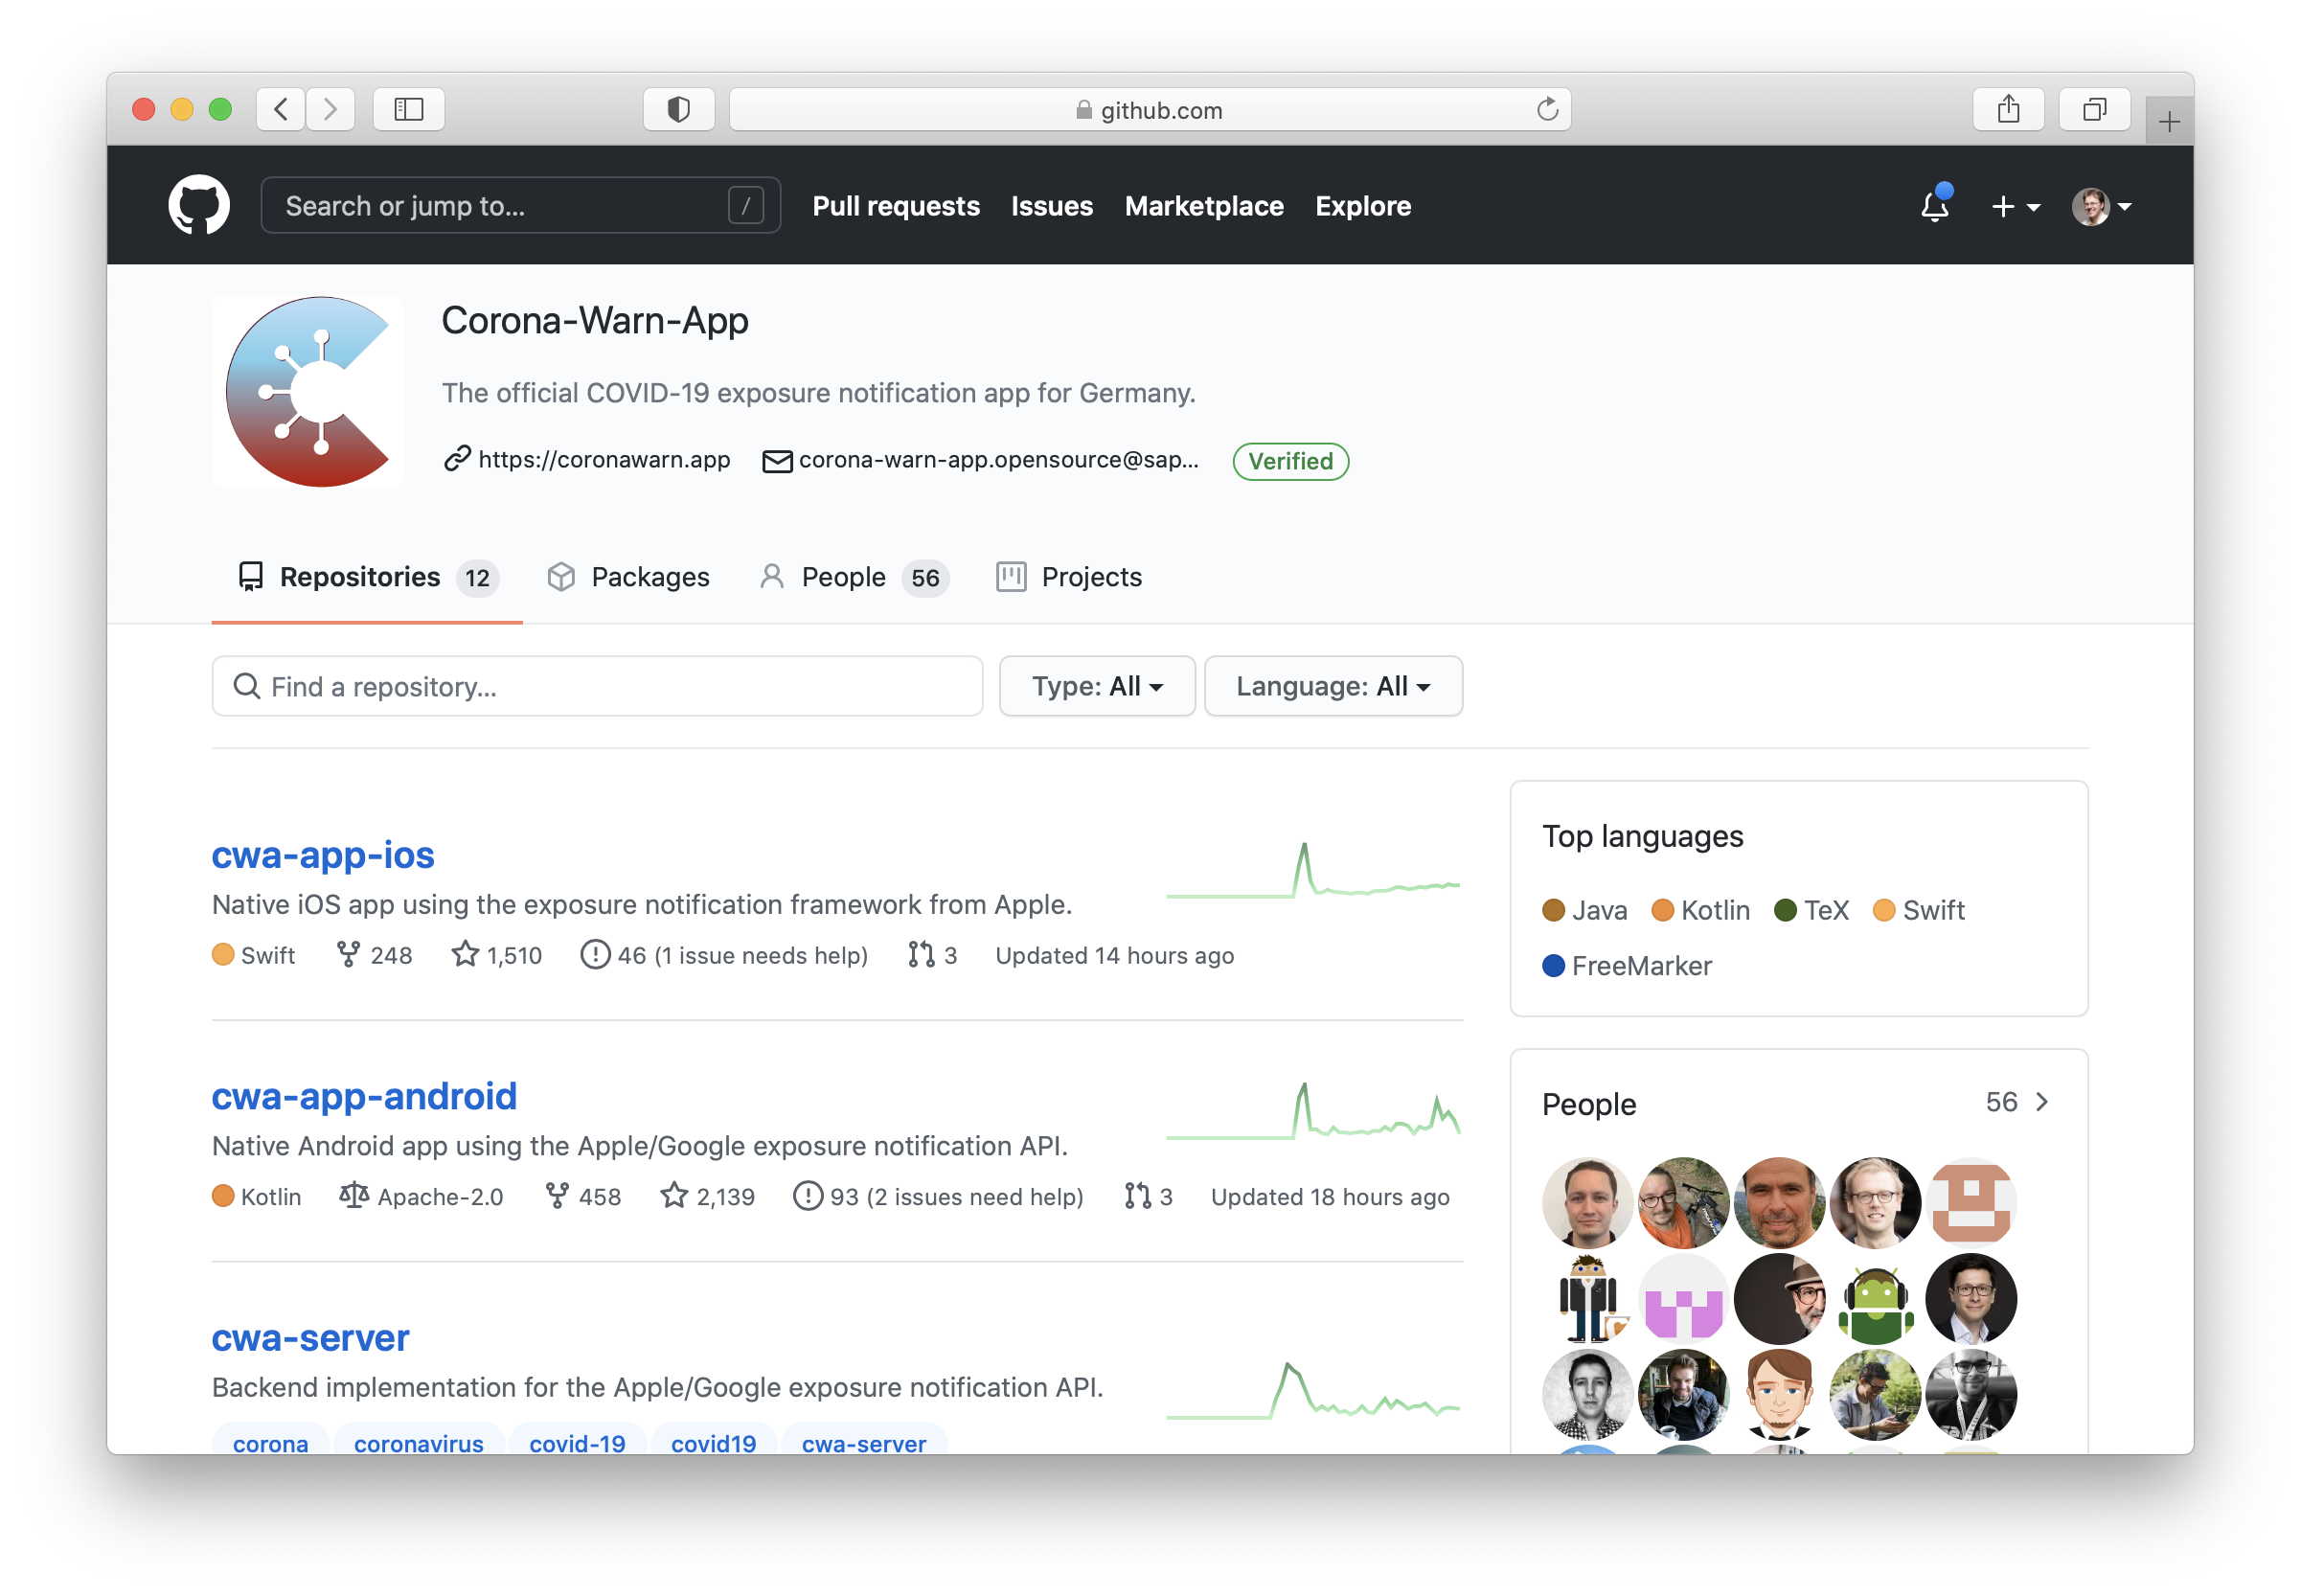2301x1596 pixels.
Task: Open Marketplace in header
Action: pyautogui.click(x=1204, y=206)
